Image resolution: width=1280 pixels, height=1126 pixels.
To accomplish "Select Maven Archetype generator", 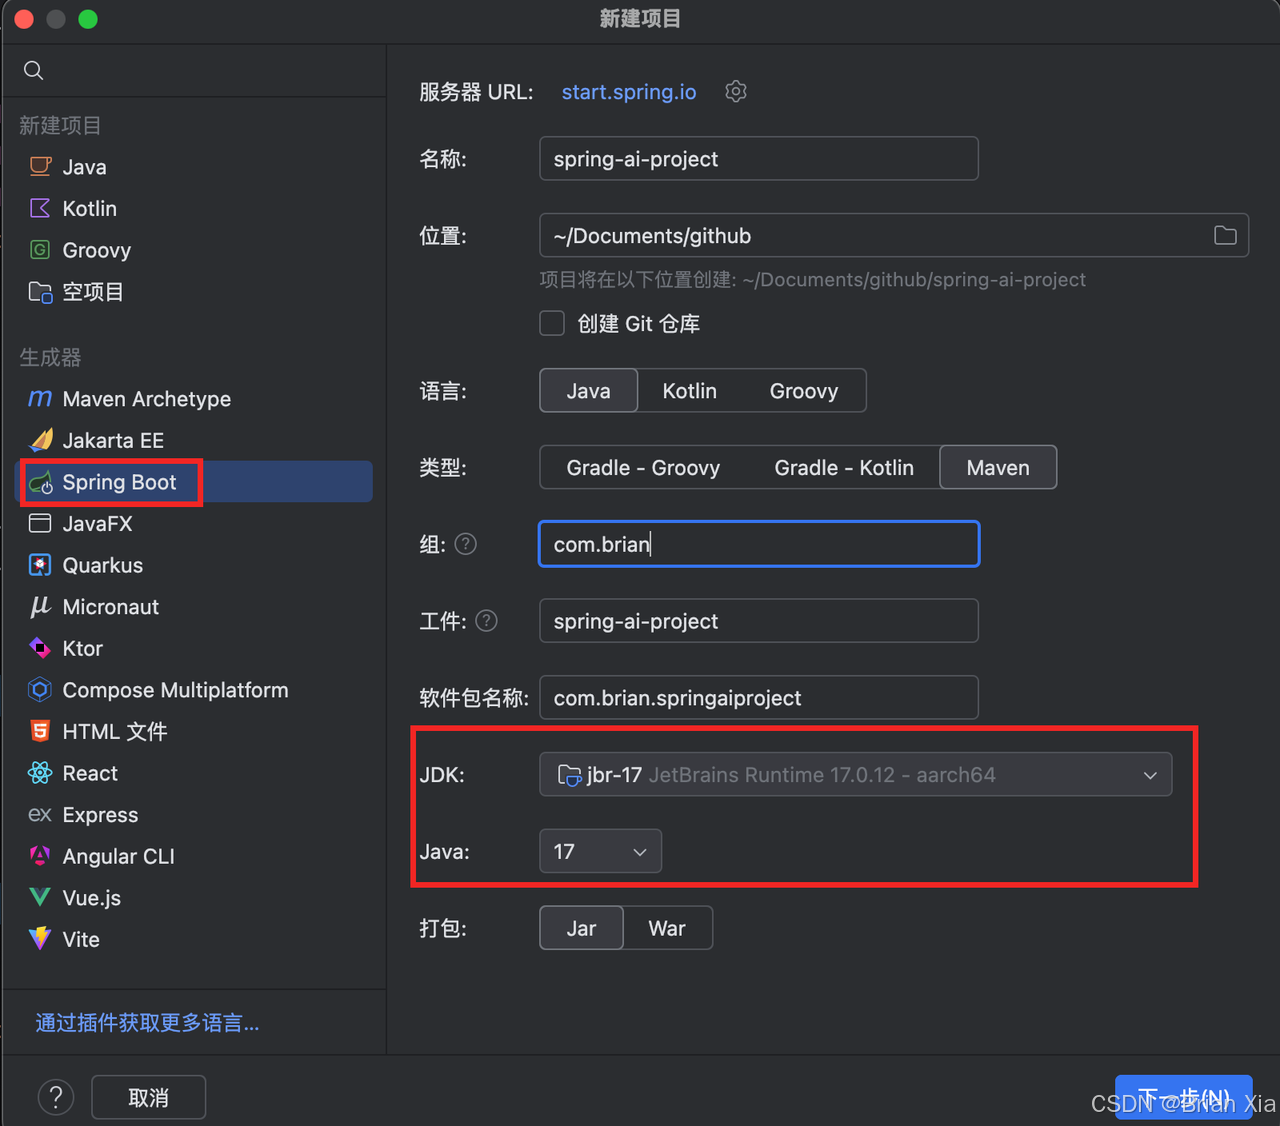I will 196,399.
